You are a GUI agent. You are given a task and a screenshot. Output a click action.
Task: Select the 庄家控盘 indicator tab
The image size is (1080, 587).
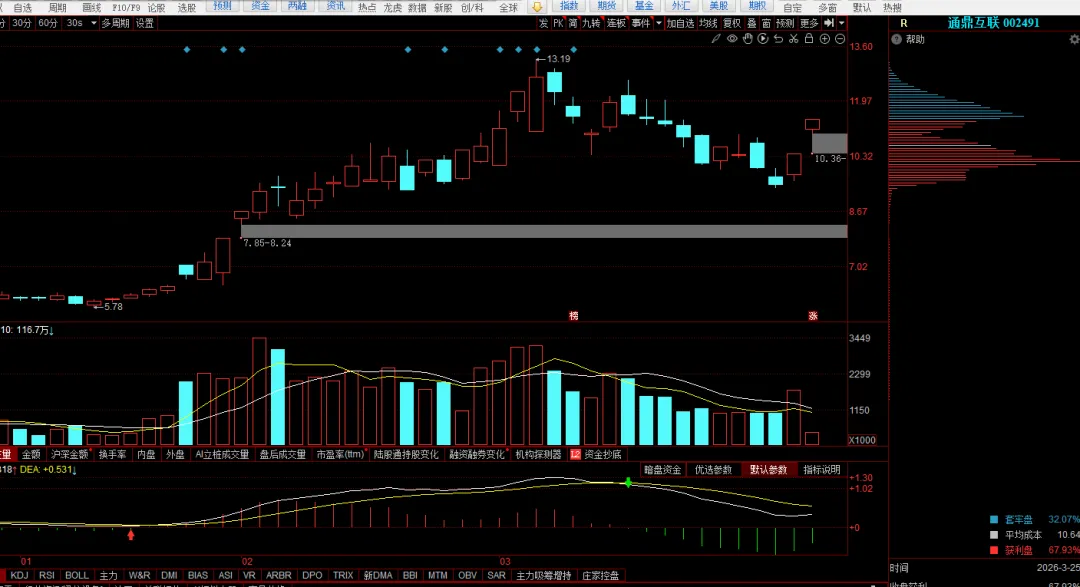pos(601,575)
